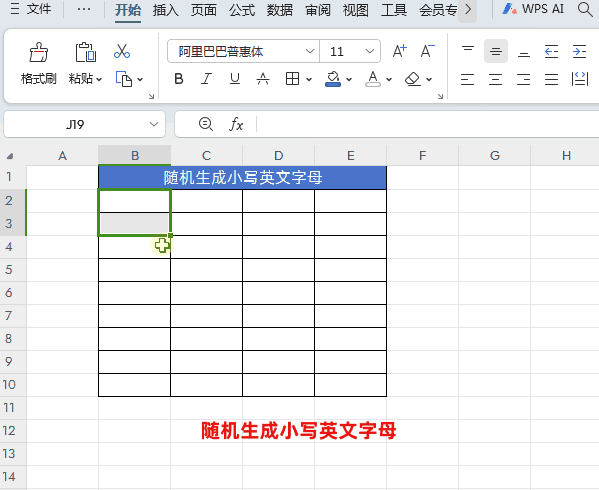599x490 pixels.
Task: Expand the fill color dropdown arrow
Action: click(x=349, y=79)
